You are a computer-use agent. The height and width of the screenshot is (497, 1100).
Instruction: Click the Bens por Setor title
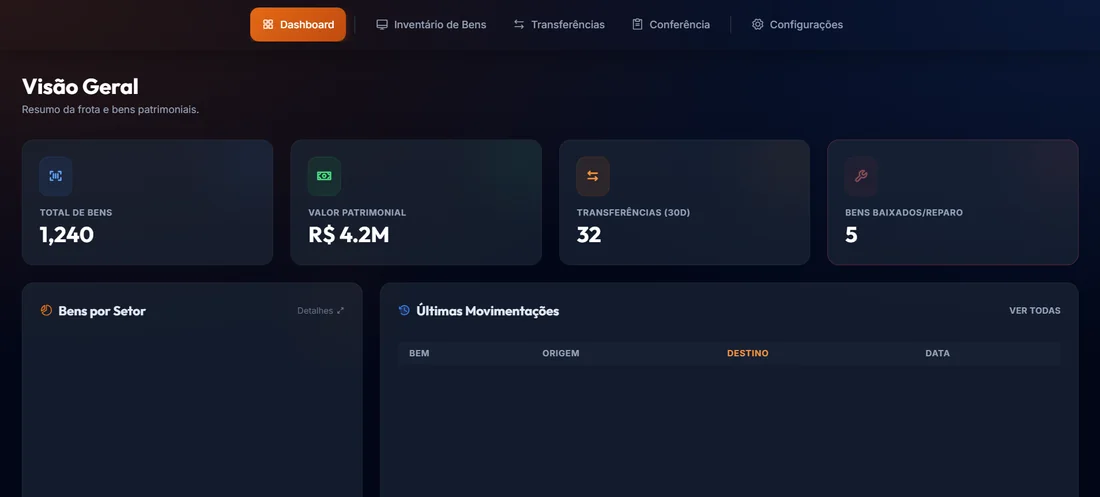[102, 311]
